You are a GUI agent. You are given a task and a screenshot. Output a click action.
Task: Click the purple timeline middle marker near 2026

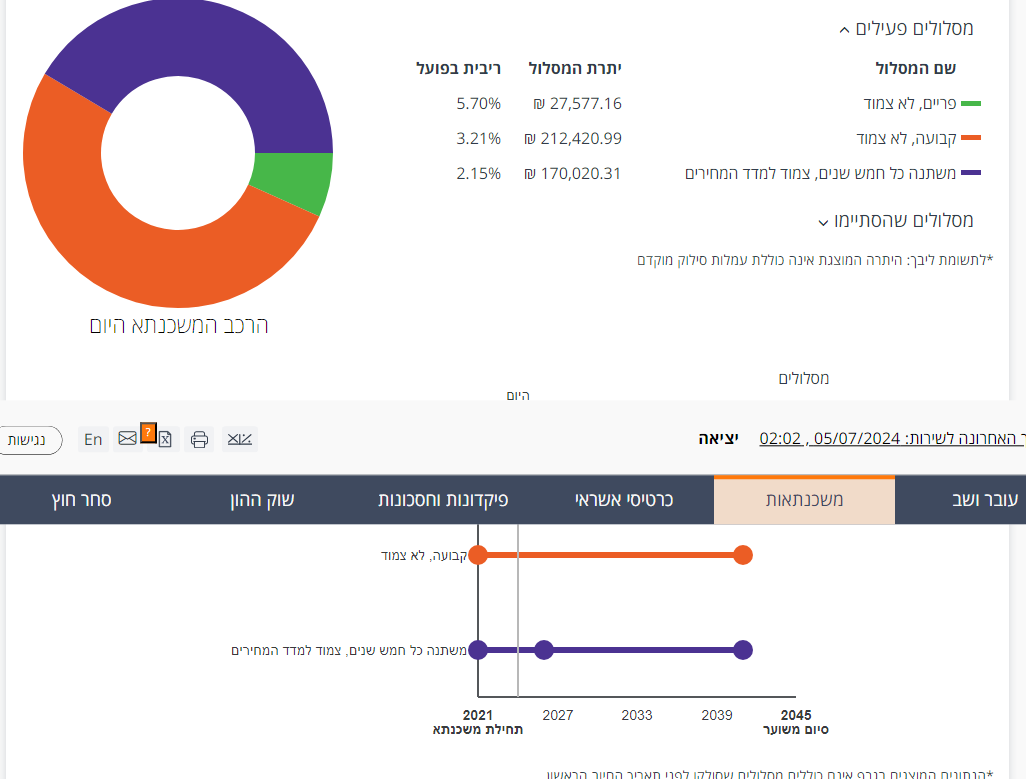click(544, 650)
